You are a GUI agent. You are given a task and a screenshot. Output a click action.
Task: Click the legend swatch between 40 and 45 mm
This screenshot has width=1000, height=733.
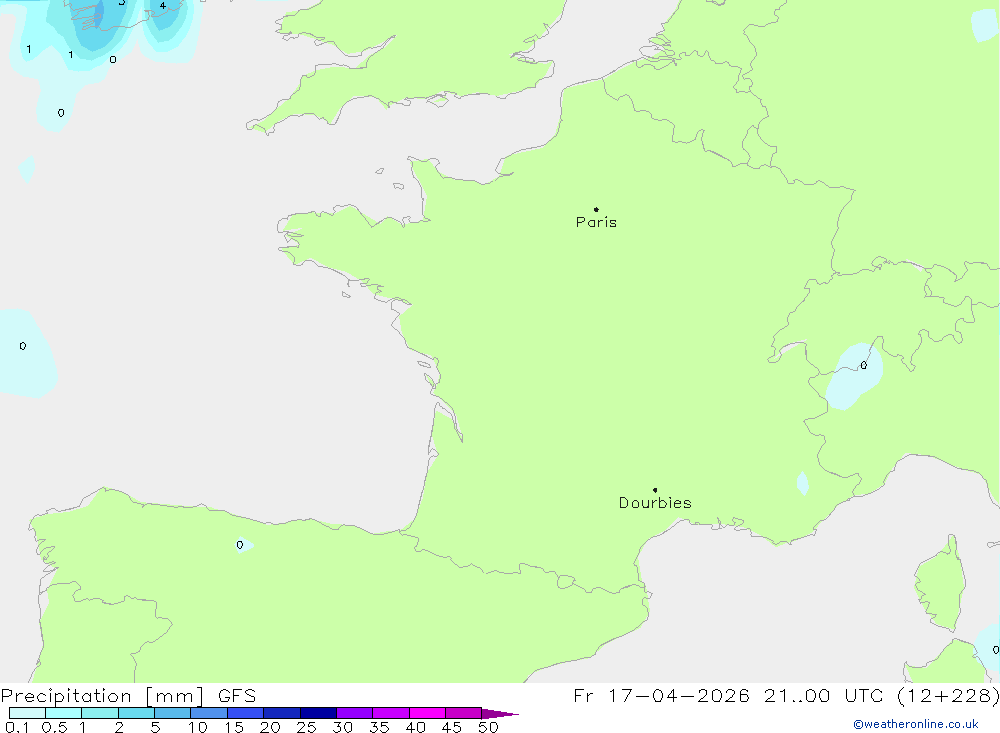tap(427, 713)
